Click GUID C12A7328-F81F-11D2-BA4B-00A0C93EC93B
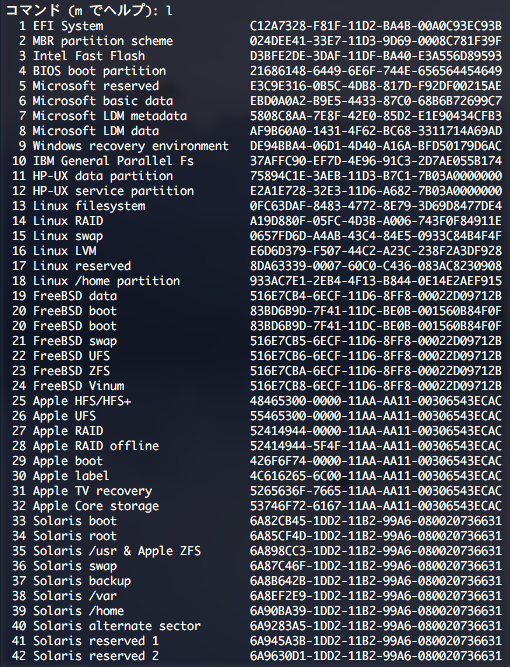The width and height of the screenshot is (510, 667). coord(376,26)
